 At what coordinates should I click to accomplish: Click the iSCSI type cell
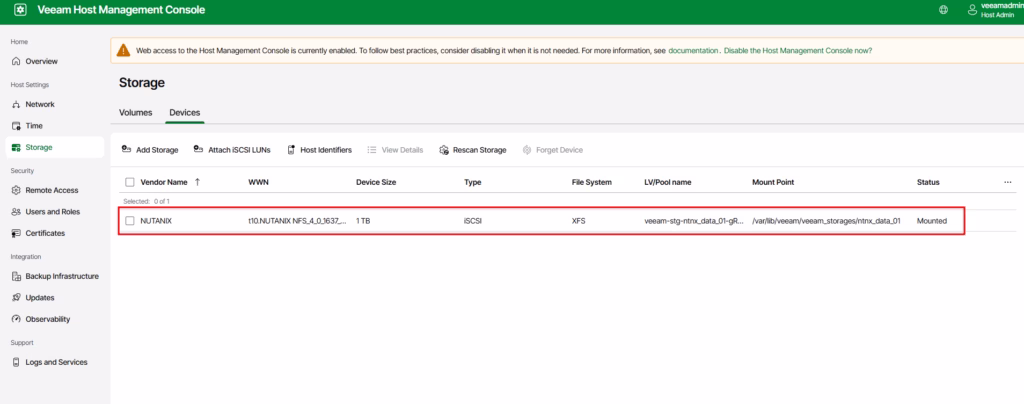(473, 221)
